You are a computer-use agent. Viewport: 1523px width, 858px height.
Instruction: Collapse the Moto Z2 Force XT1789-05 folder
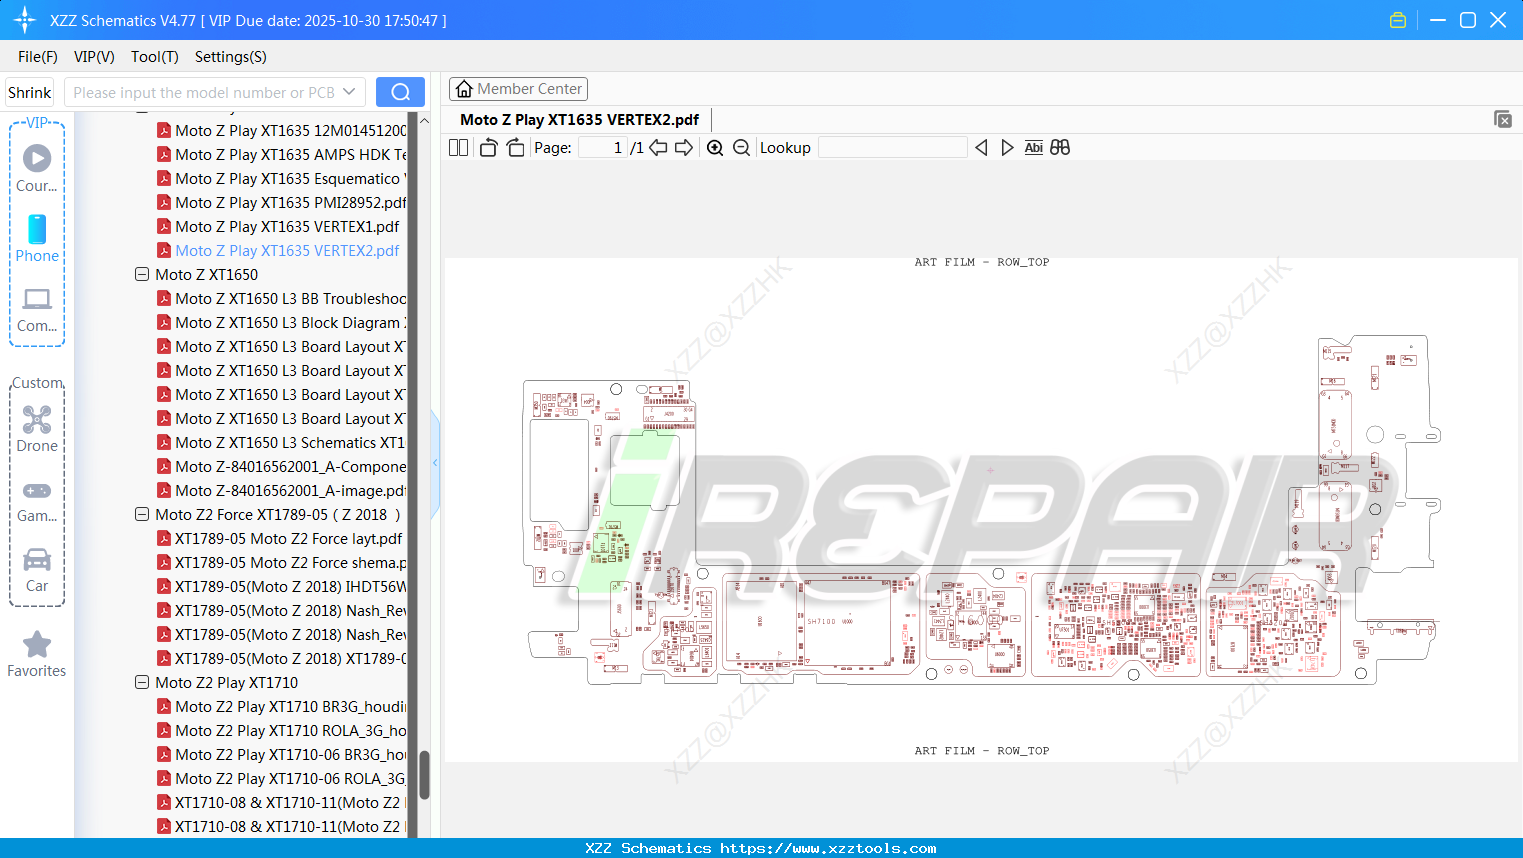(x=142, y=514)
